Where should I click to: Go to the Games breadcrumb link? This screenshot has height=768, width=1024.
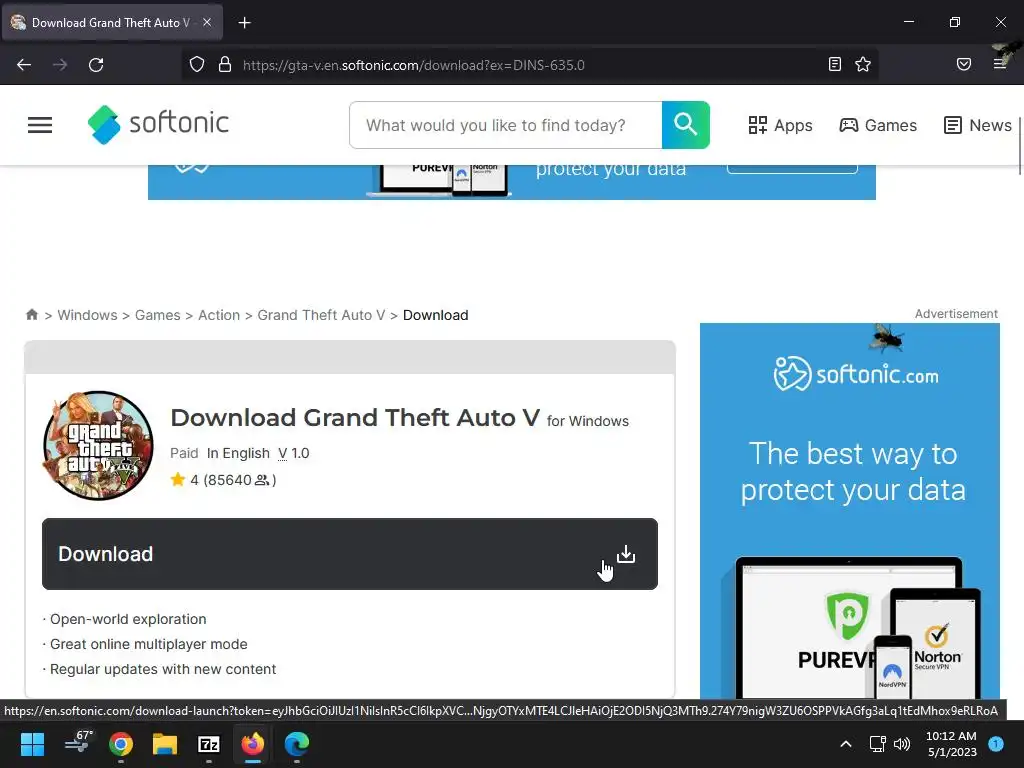(157, 315)
